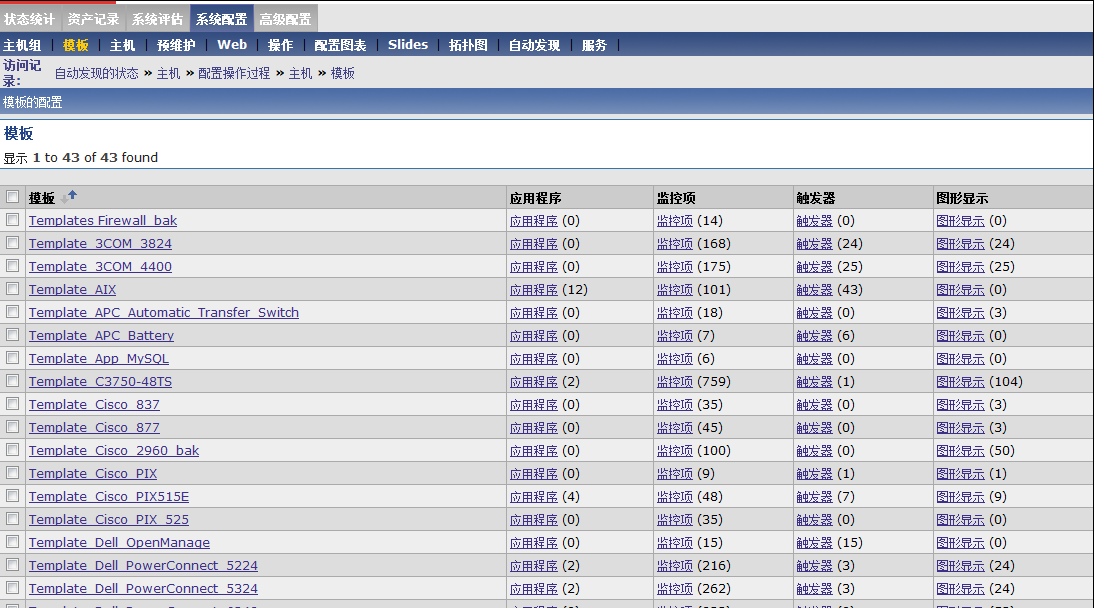Open the 拓扑图 submenu item

pyautogui.click(x=468, y=45)
